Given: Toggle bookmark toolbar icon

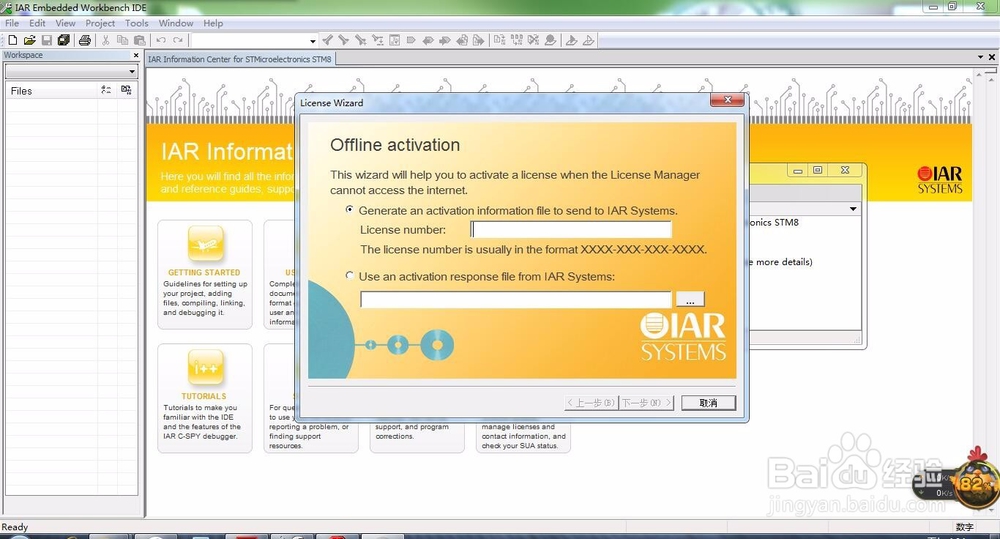Looking at the screenshot, I should (411, 40).
